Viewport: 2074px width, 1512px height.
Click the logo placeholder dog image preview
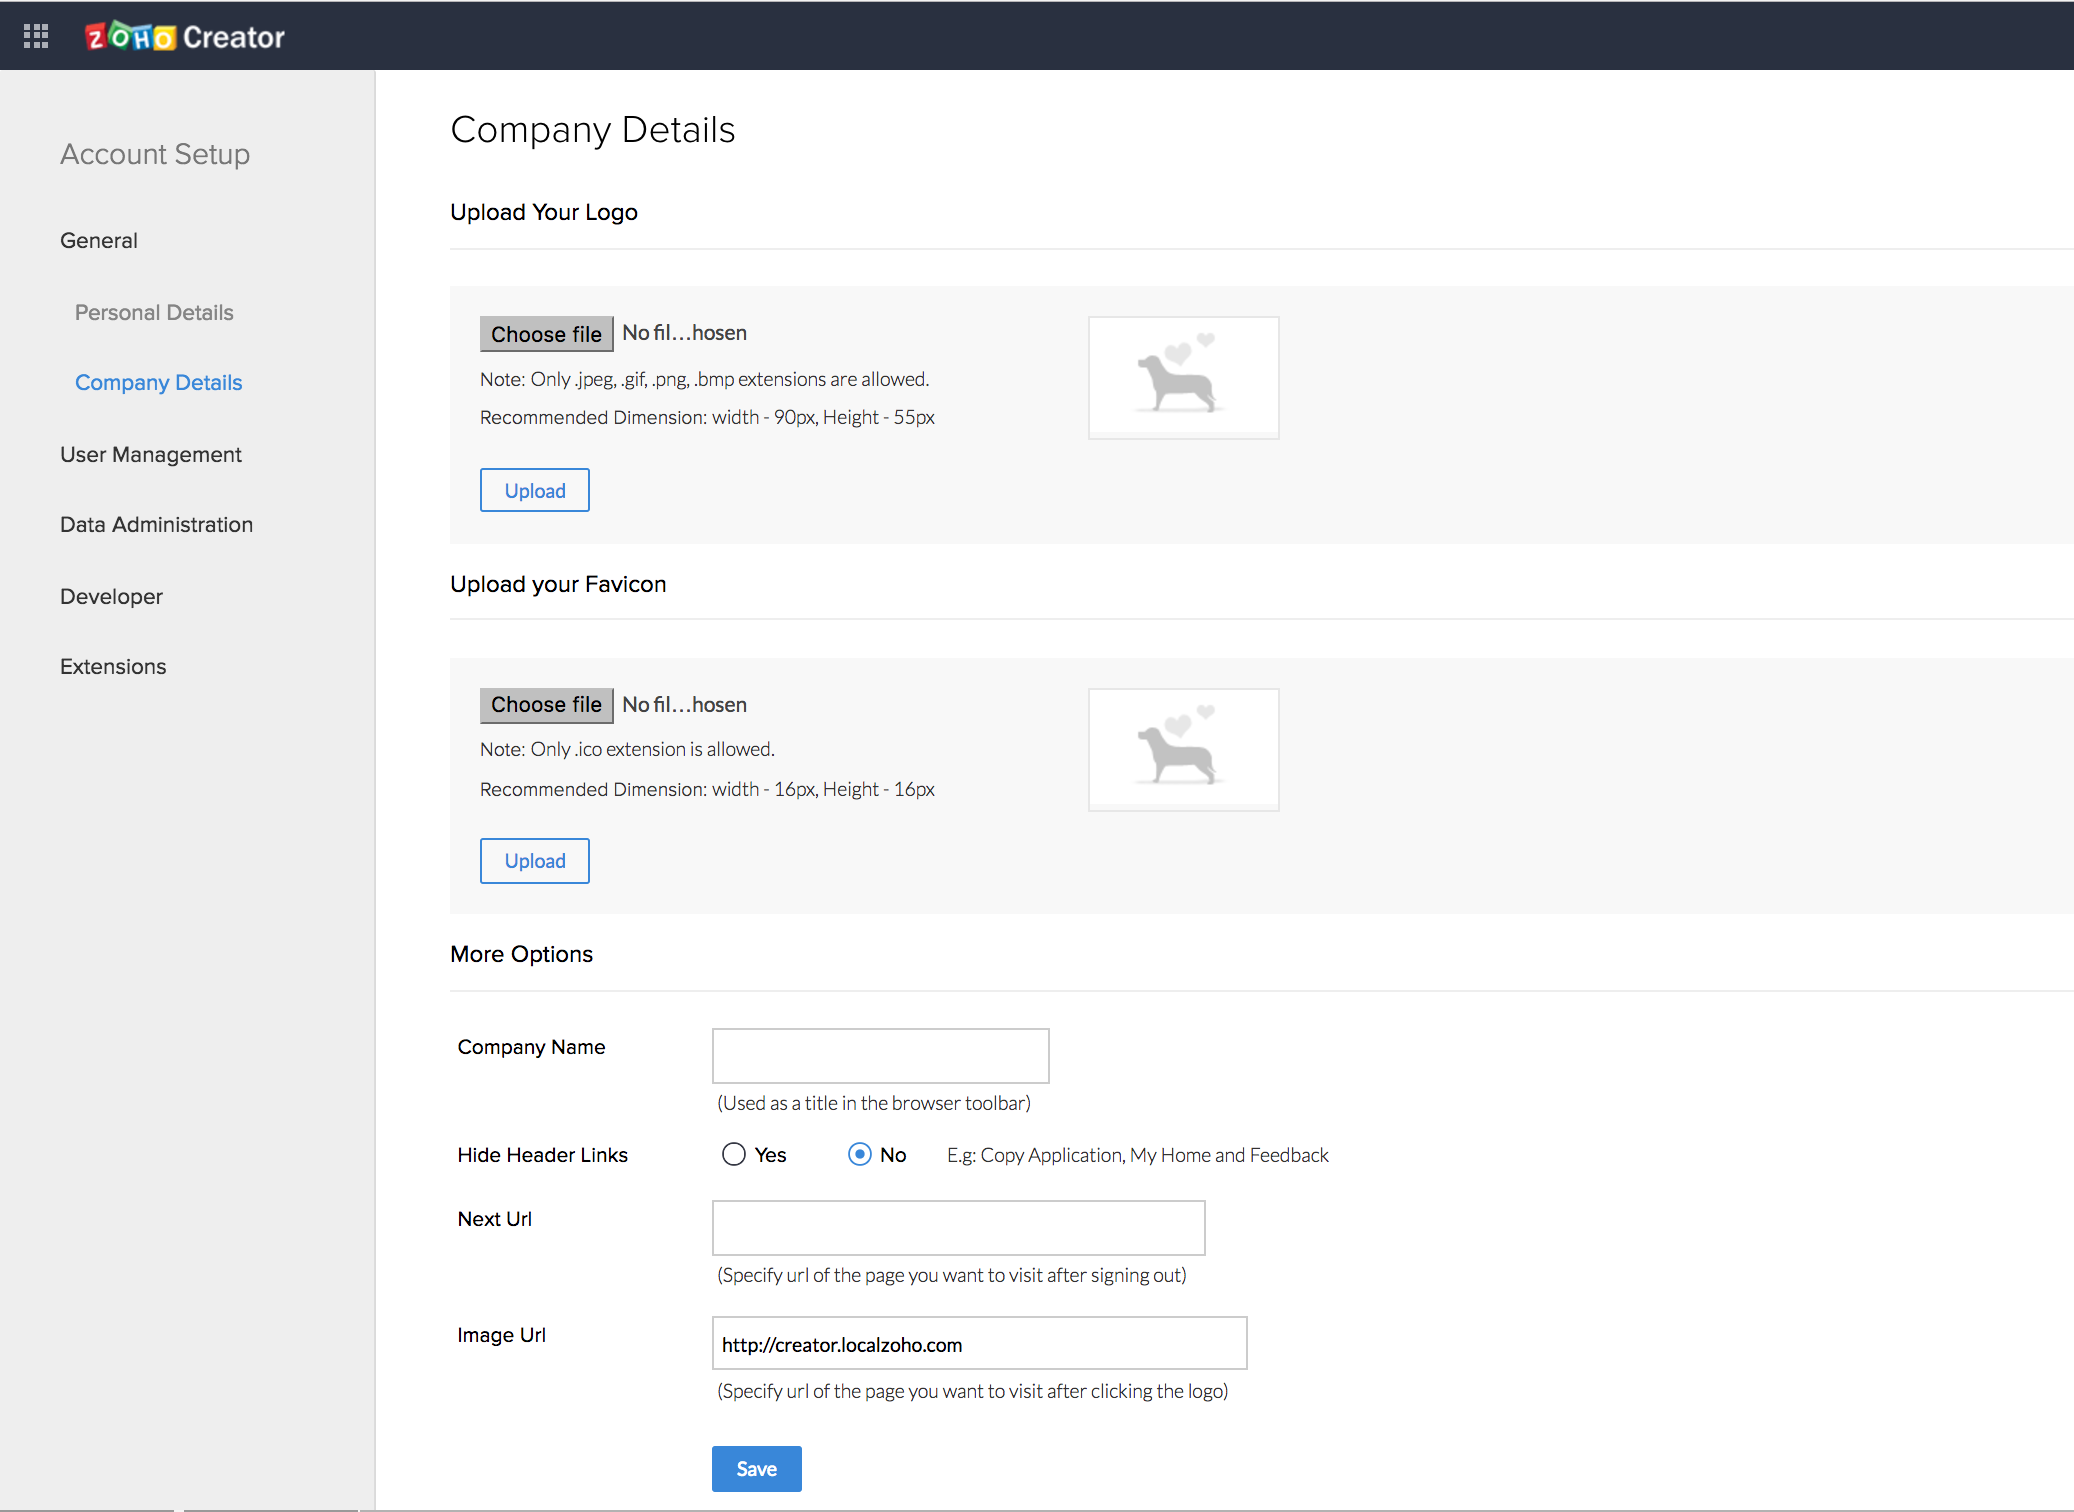pos(1183,377)
